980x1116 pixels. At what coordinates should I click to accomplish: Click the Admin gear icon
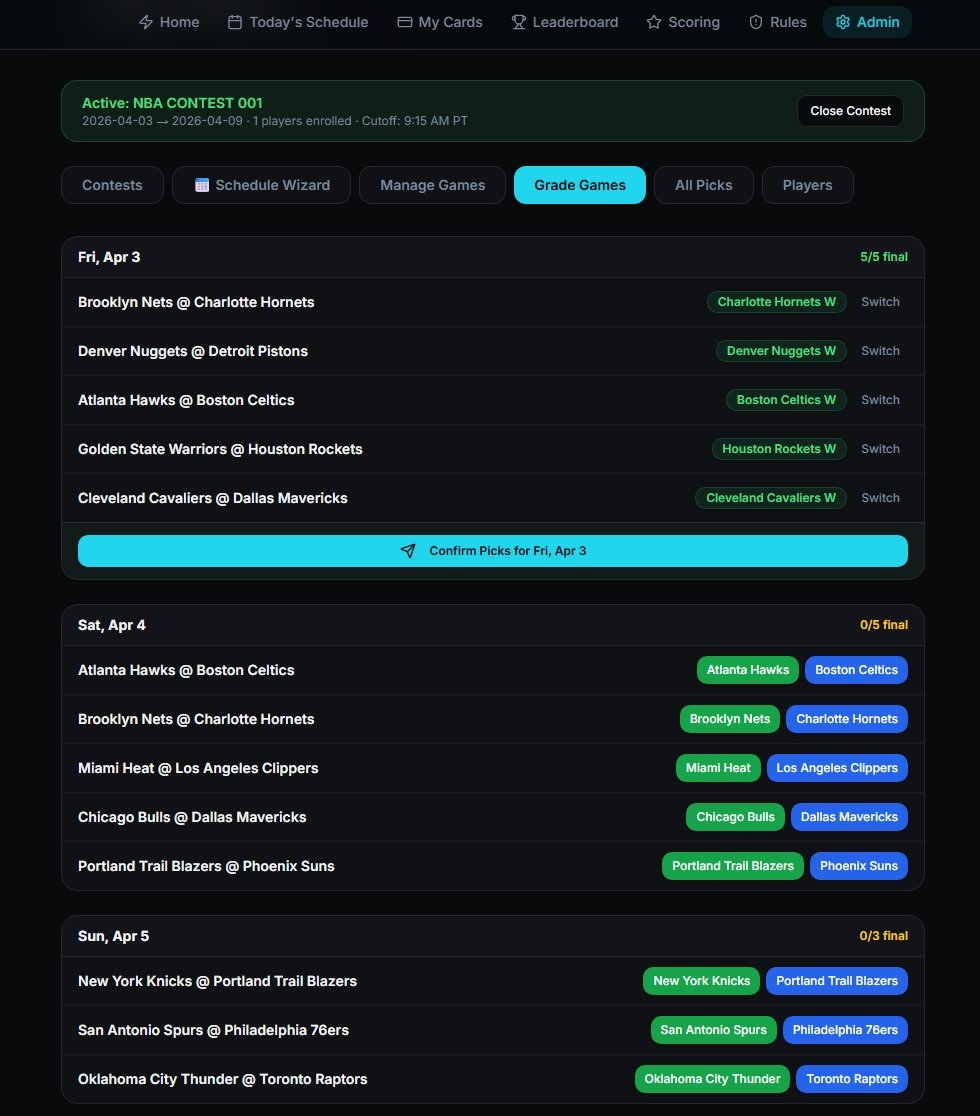tap(843, 22)
